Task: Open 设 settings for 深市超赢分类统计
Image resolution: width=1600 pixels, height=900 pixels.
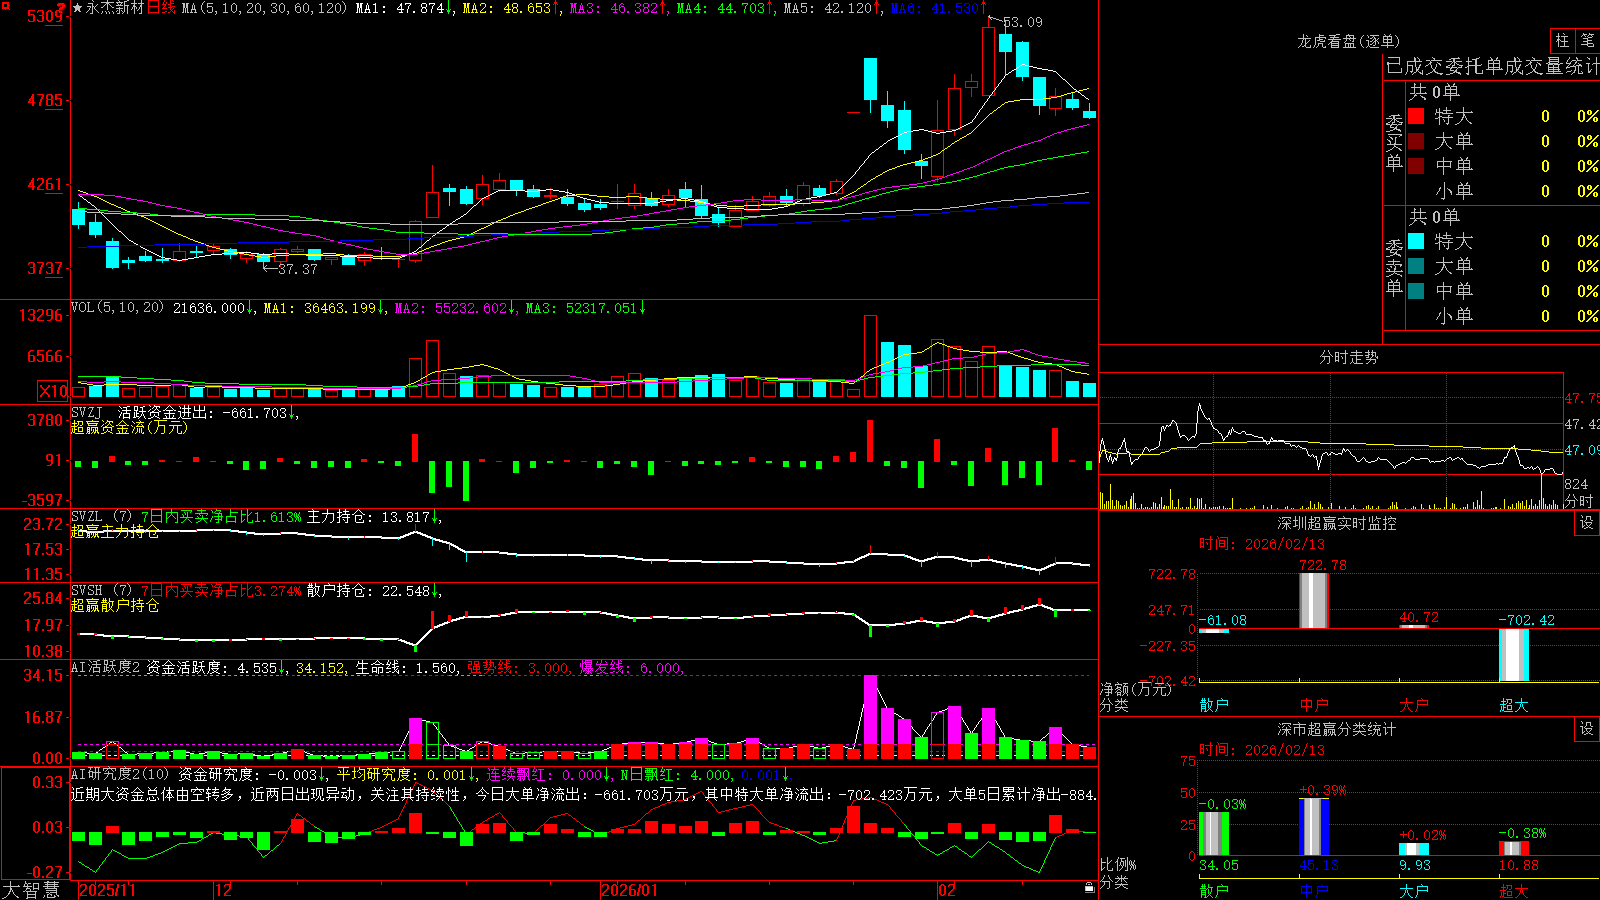Action: pyautogui.click(x=1586, y=729)
